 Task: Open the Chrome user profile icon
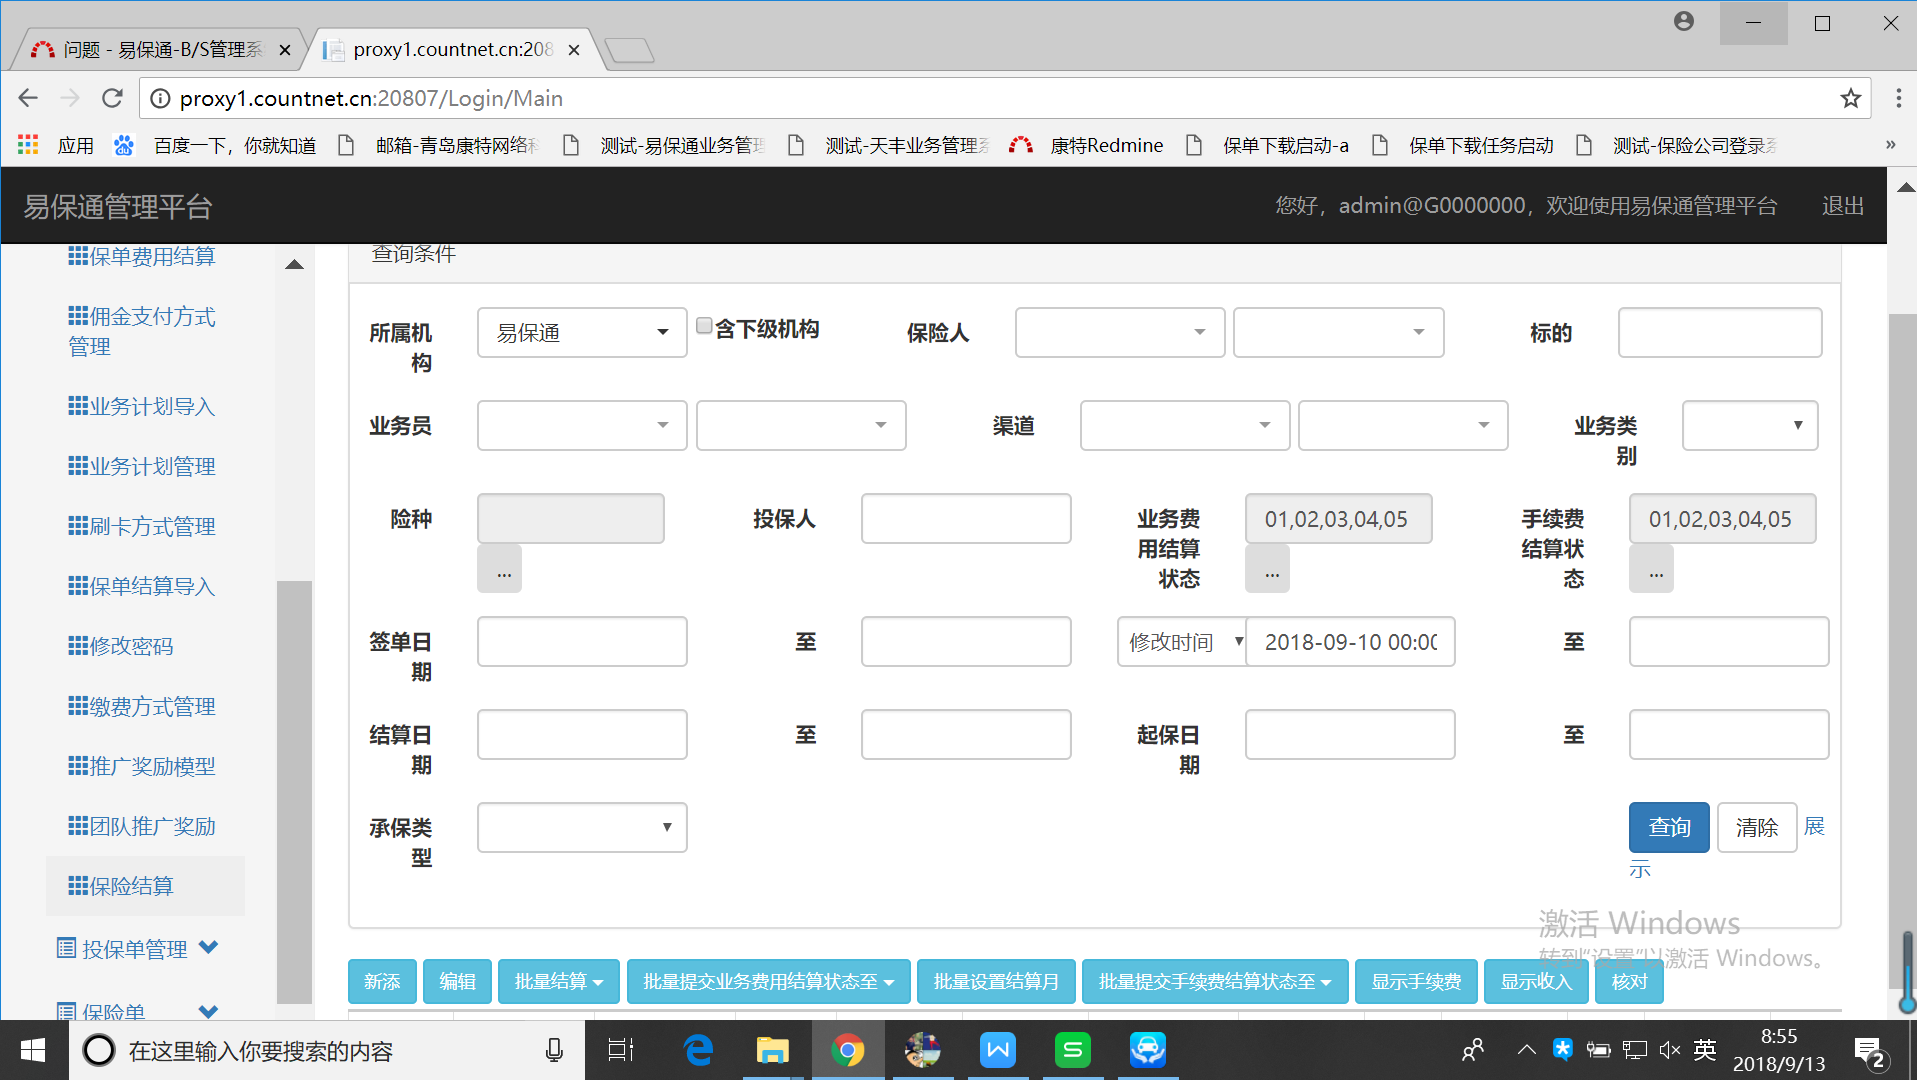click(x=1684, y=22)
